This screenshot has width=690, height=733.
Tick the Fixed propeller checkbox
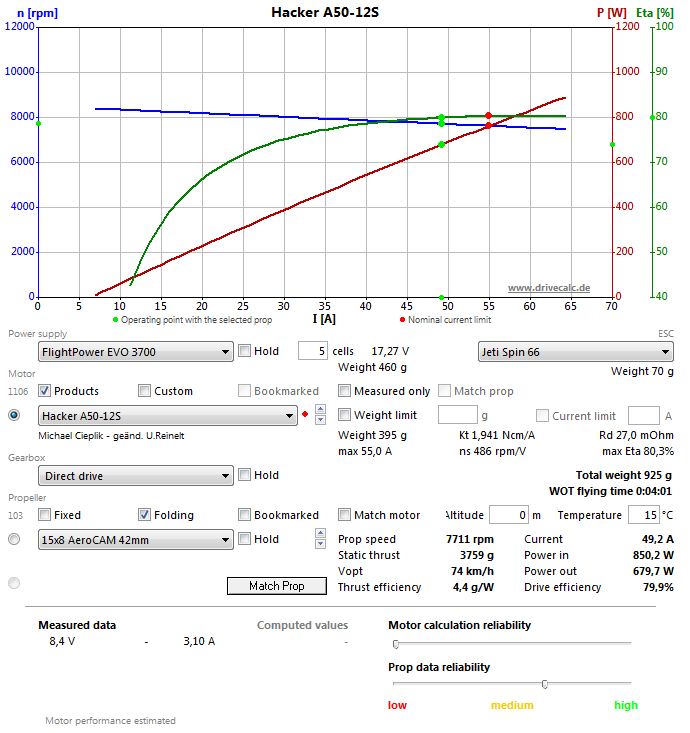pyautogui.click(x=45, y=515)
